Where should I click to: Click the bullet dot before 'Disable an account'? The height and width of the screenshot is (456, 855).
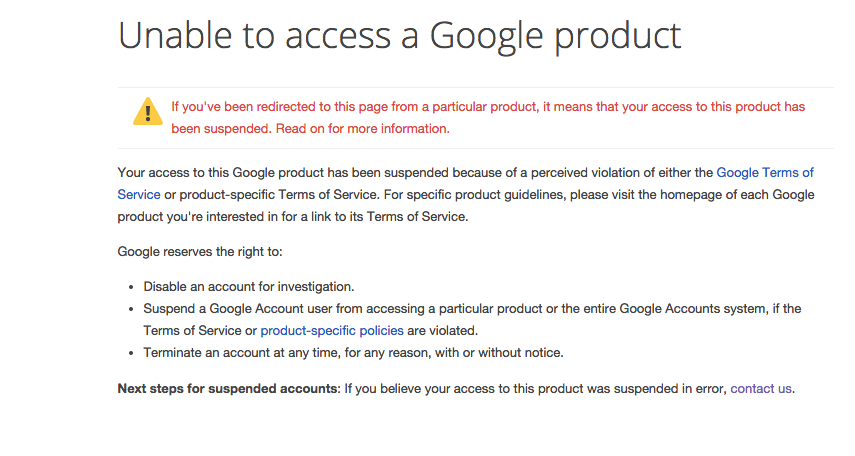(x=131, y=287)
